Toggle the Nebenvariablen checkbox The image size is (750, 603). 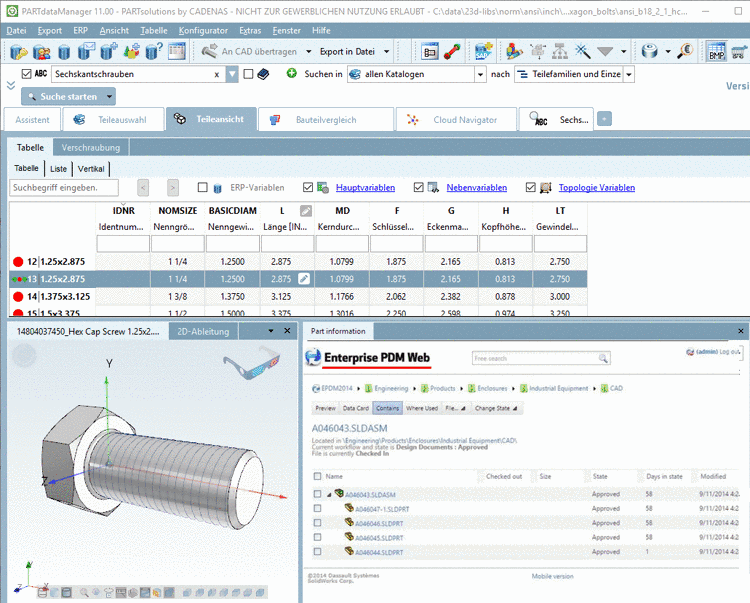(419, 187)
